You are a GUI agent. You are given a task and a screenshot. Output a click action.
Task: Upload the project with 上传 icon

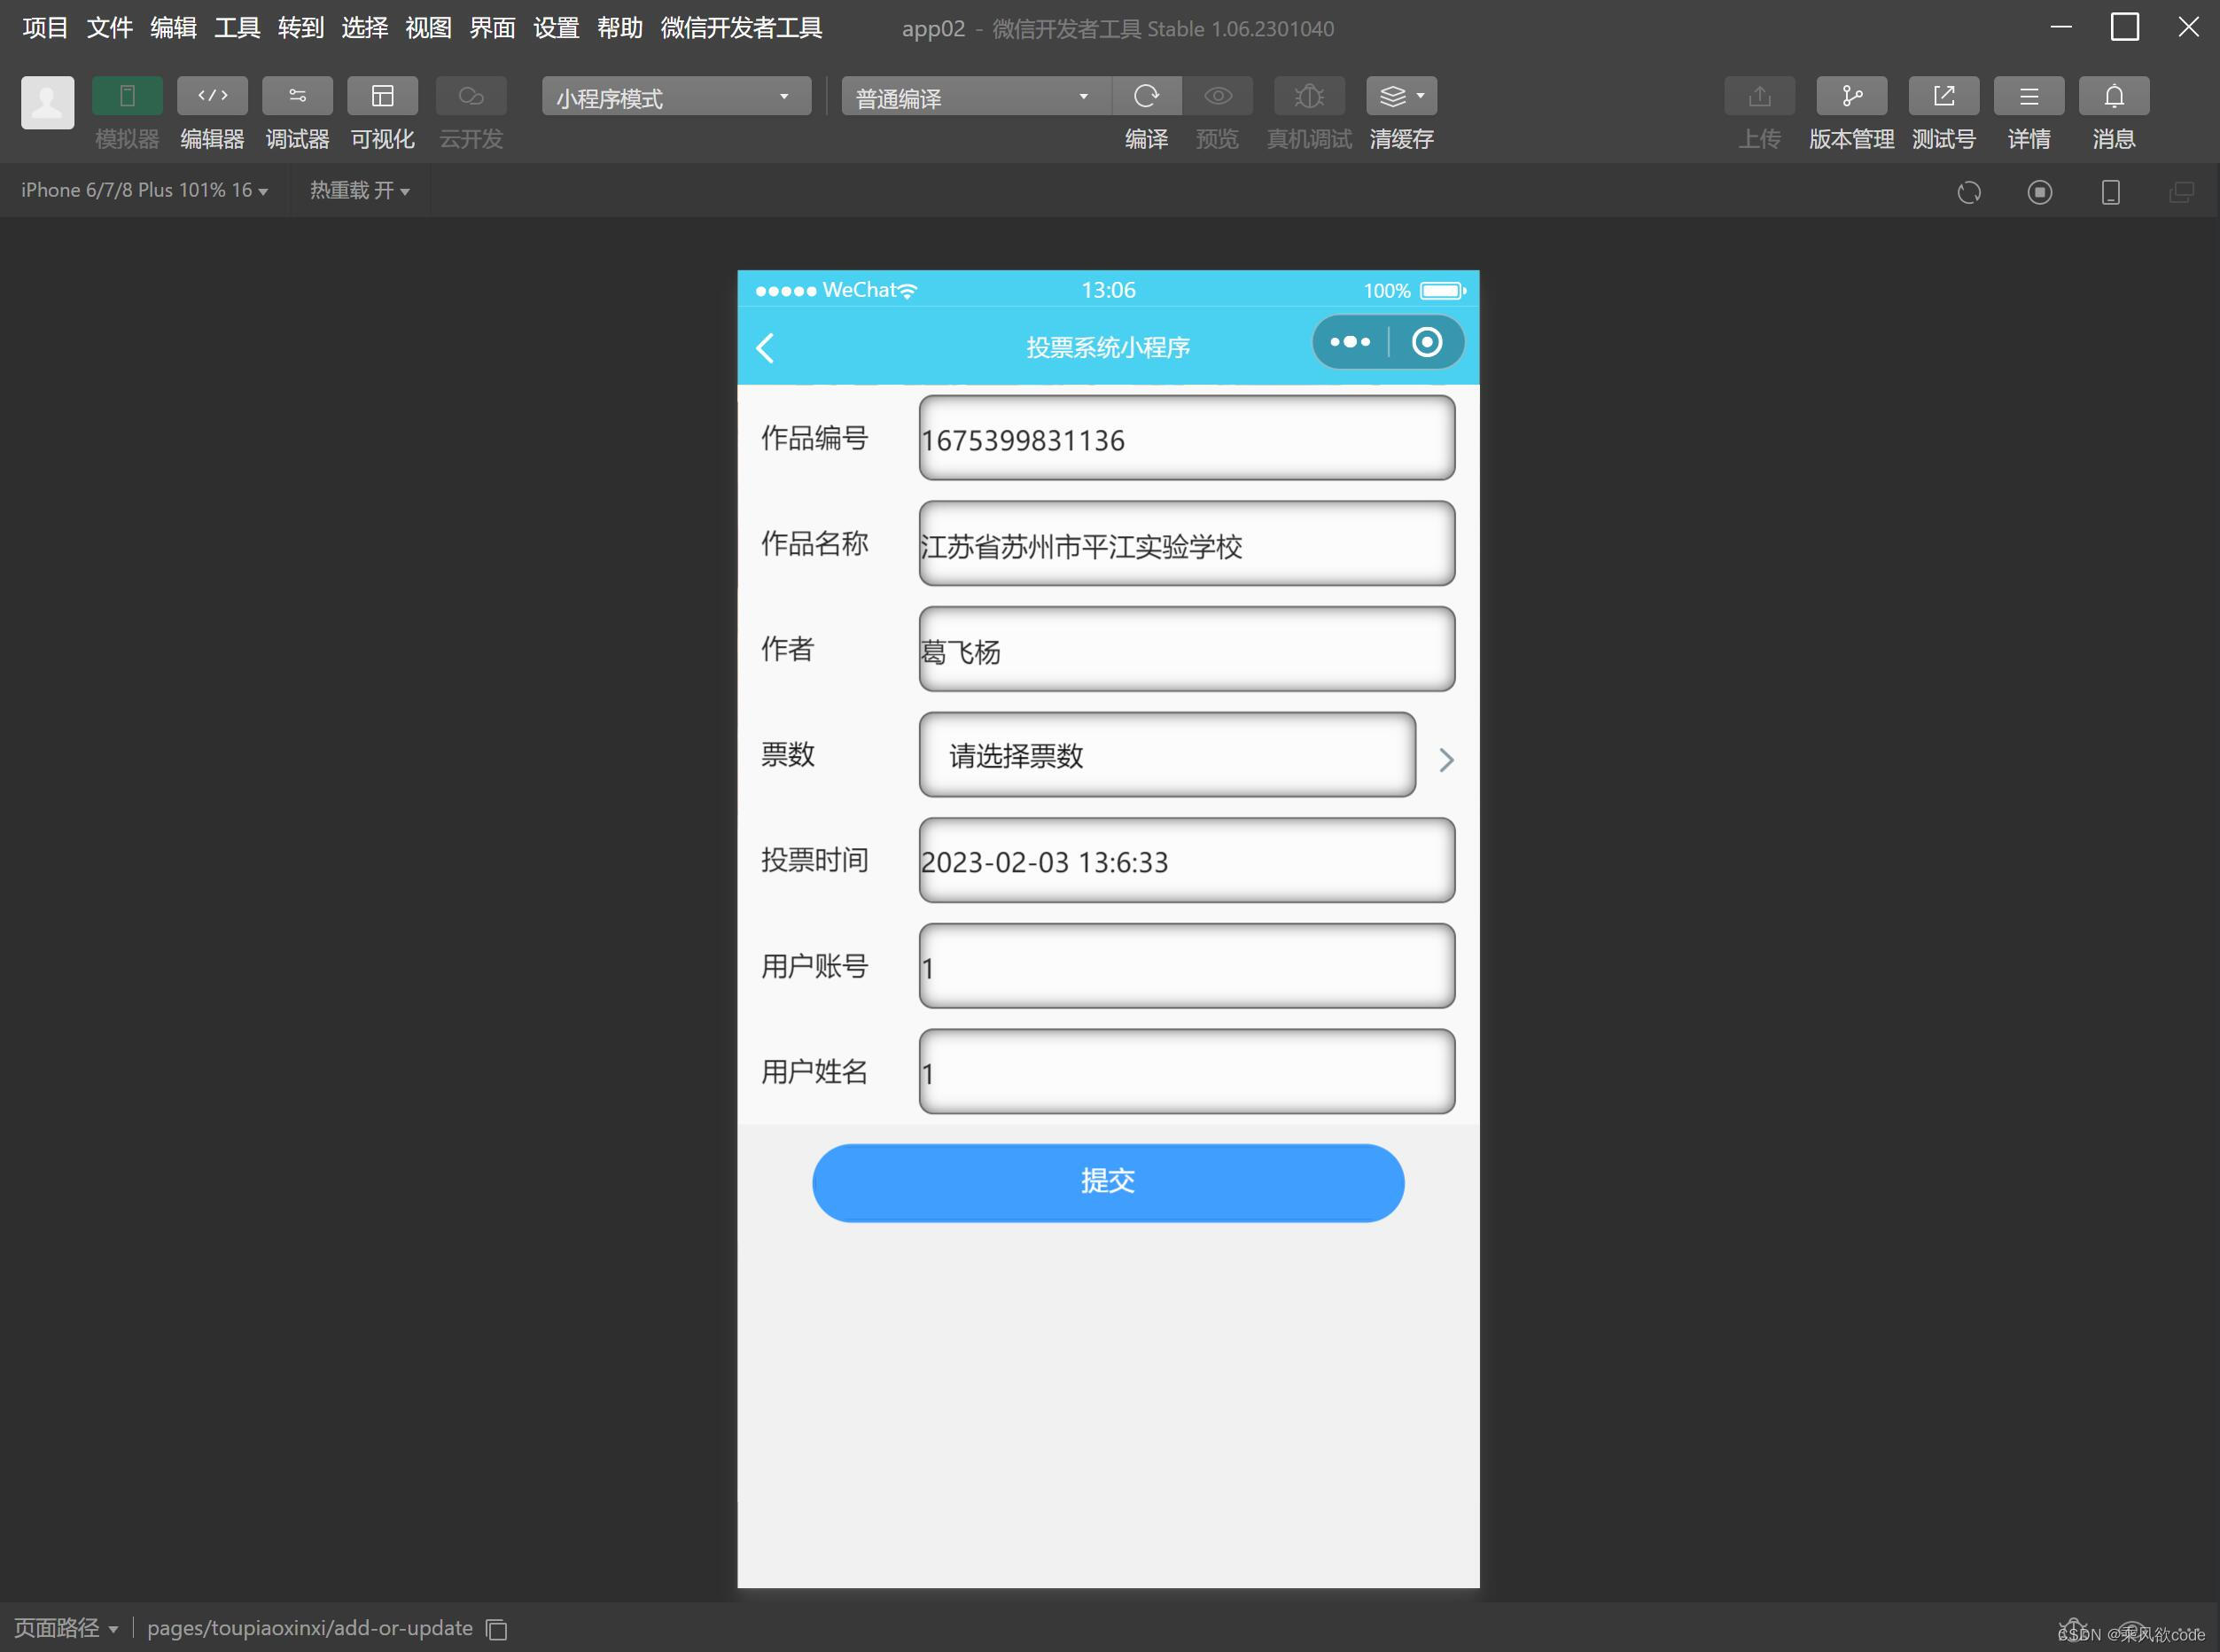pyautogui.click(x=1758, y=96)
